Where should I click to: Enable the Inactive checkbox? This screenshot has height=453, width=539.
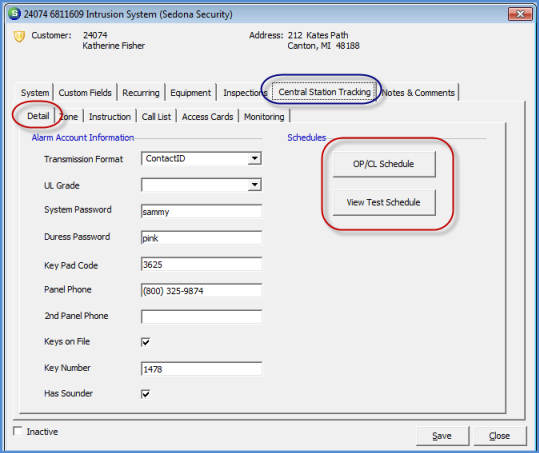tap(18, 431)
